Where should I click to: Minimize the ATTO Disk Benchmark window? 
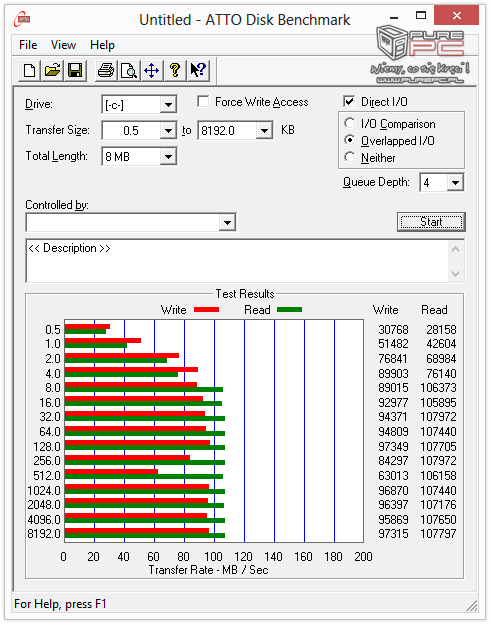click(x=394, y=18)
